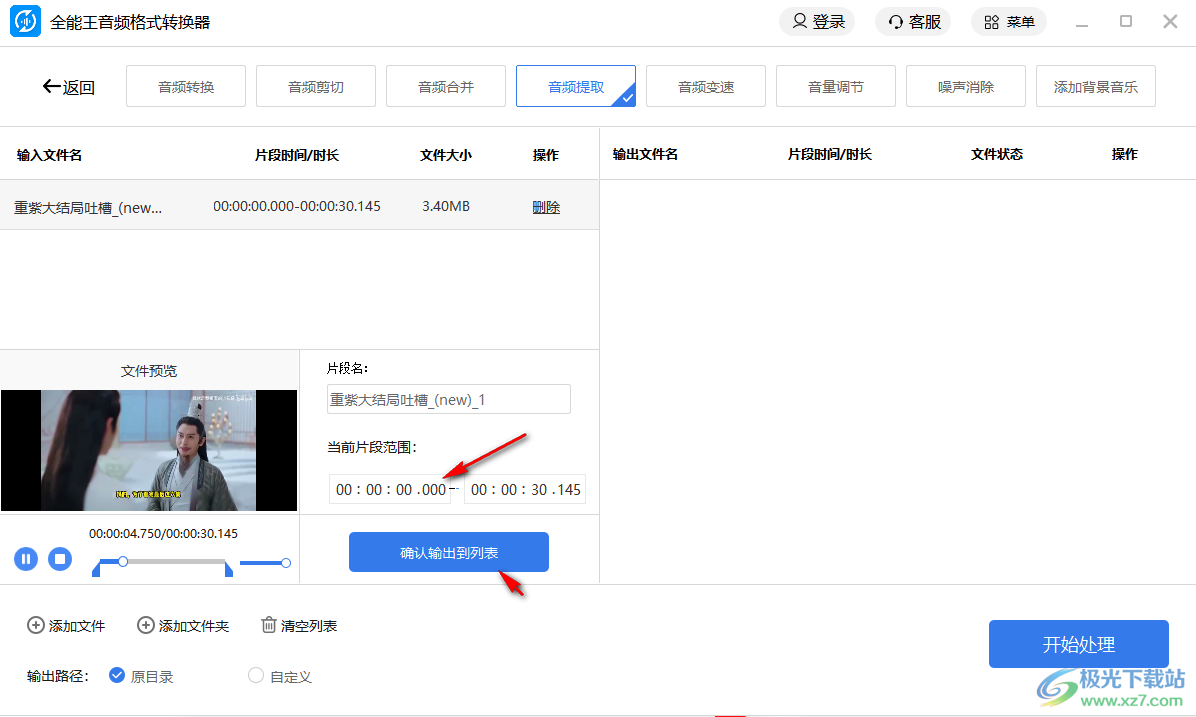This screenshot has width=1196, height=717.
Task: Click the app logo in the title bar
Action: point(24,21)
